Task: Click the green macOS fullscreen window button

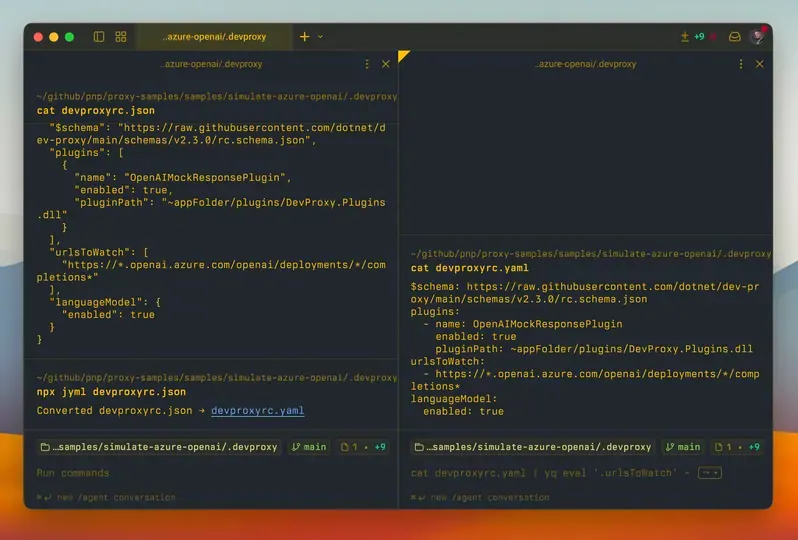Action: [70, 37]
